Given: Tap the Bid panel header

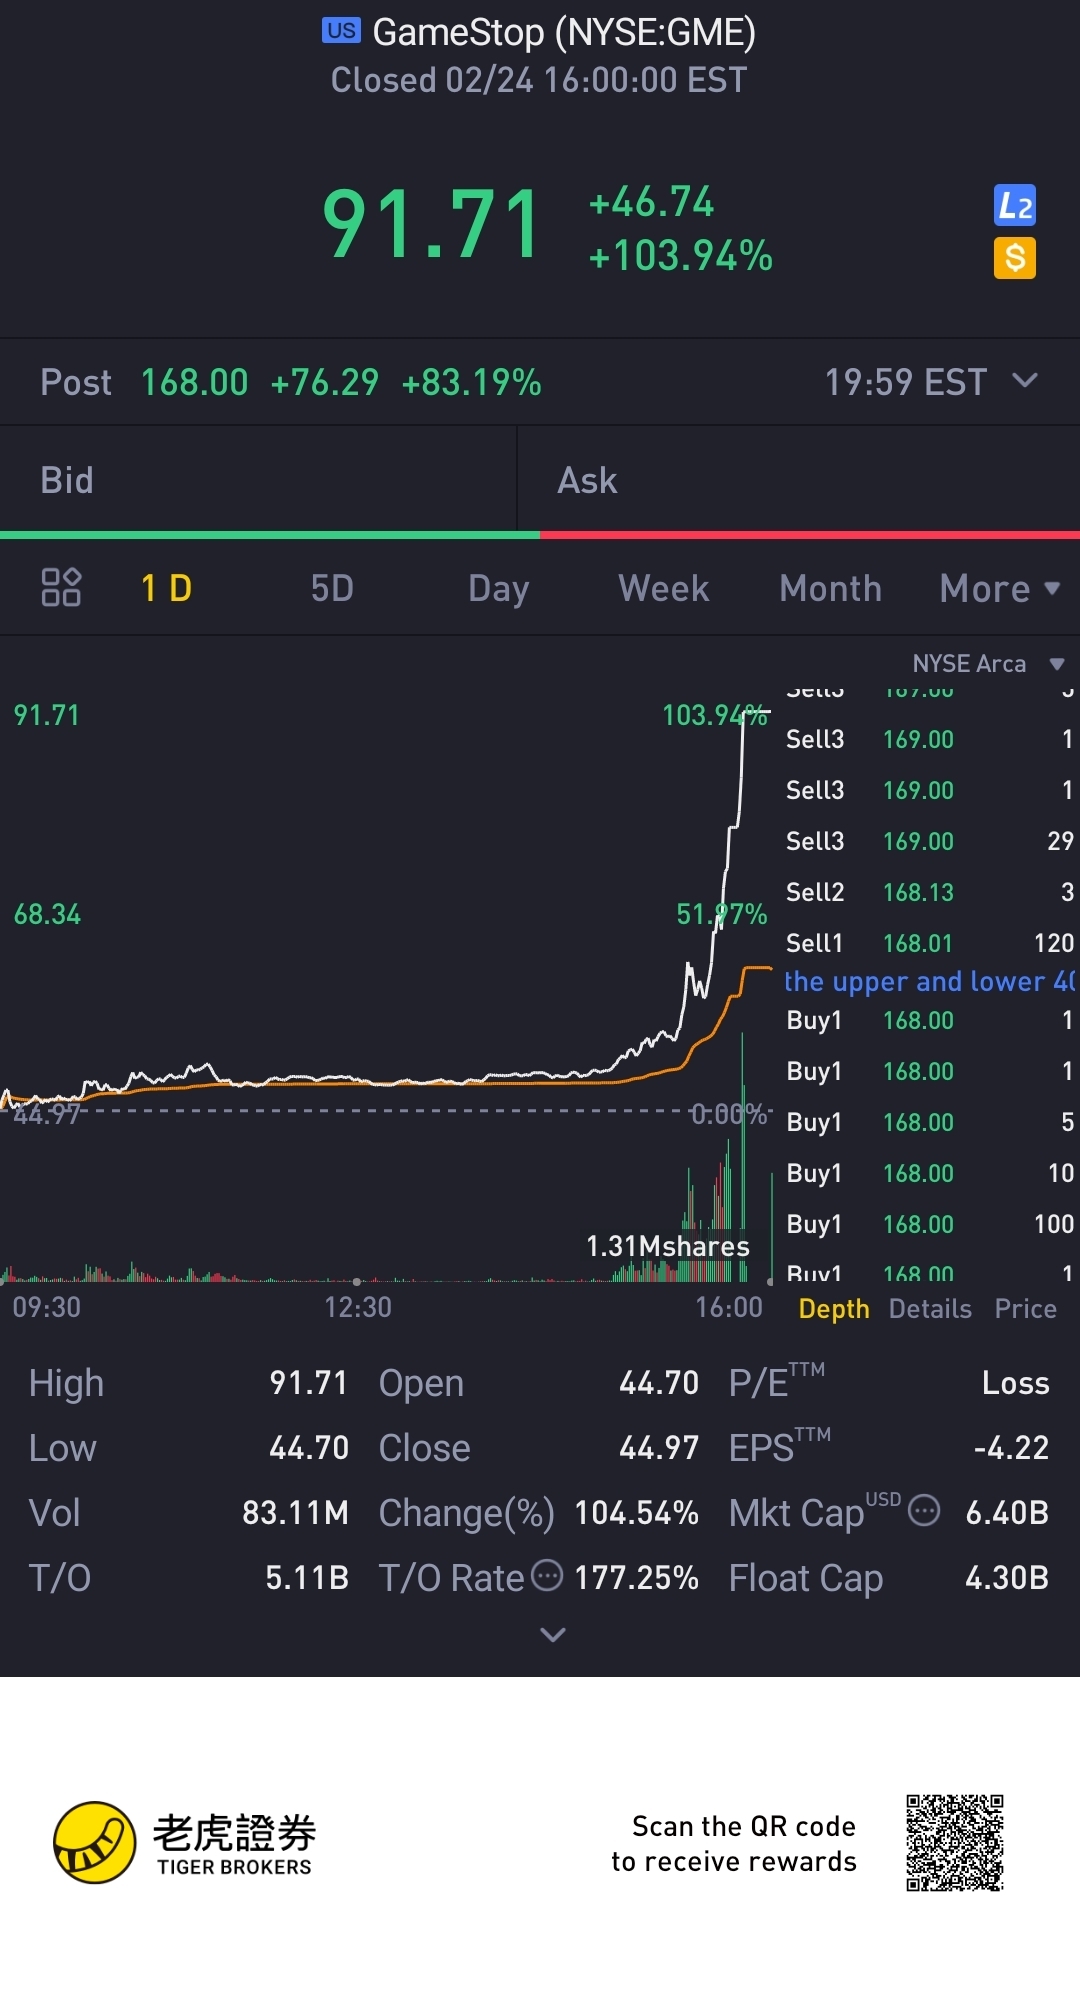Looking at the screenshot, I should click(258, 480).
